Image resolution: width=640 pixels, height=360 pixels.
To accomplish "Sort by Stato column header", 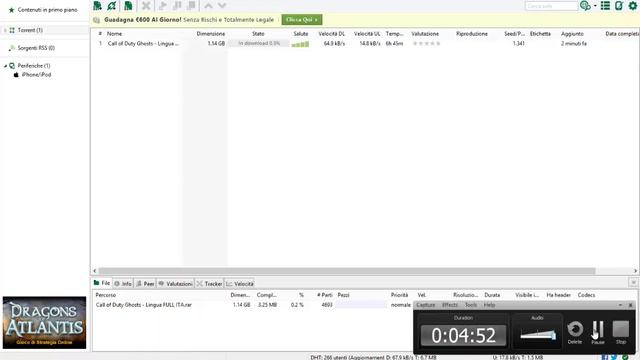I will (258, 34).
